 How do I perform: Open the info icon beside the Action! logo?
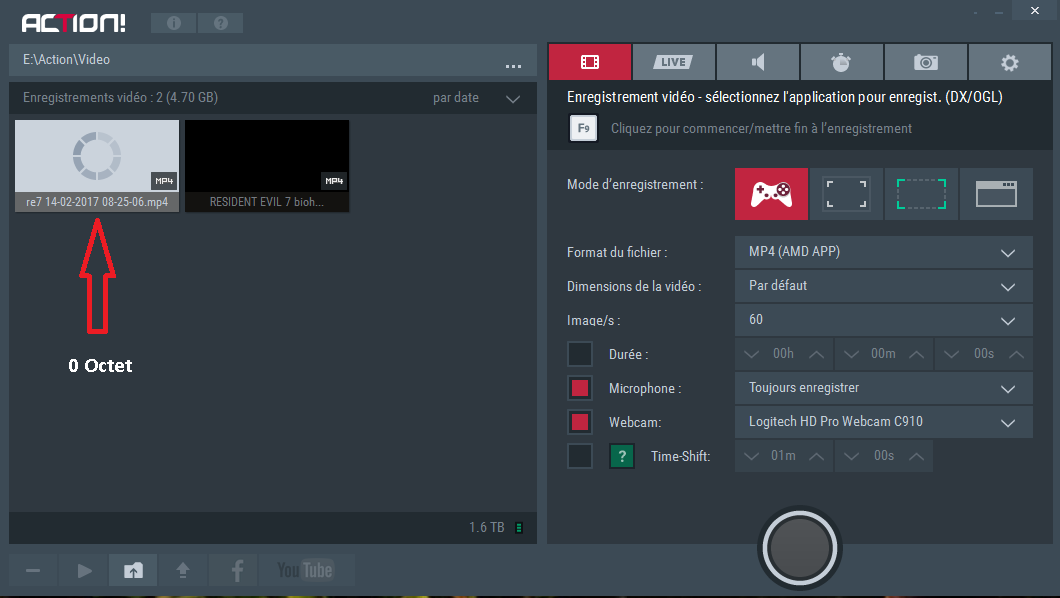tap(174, 23)
